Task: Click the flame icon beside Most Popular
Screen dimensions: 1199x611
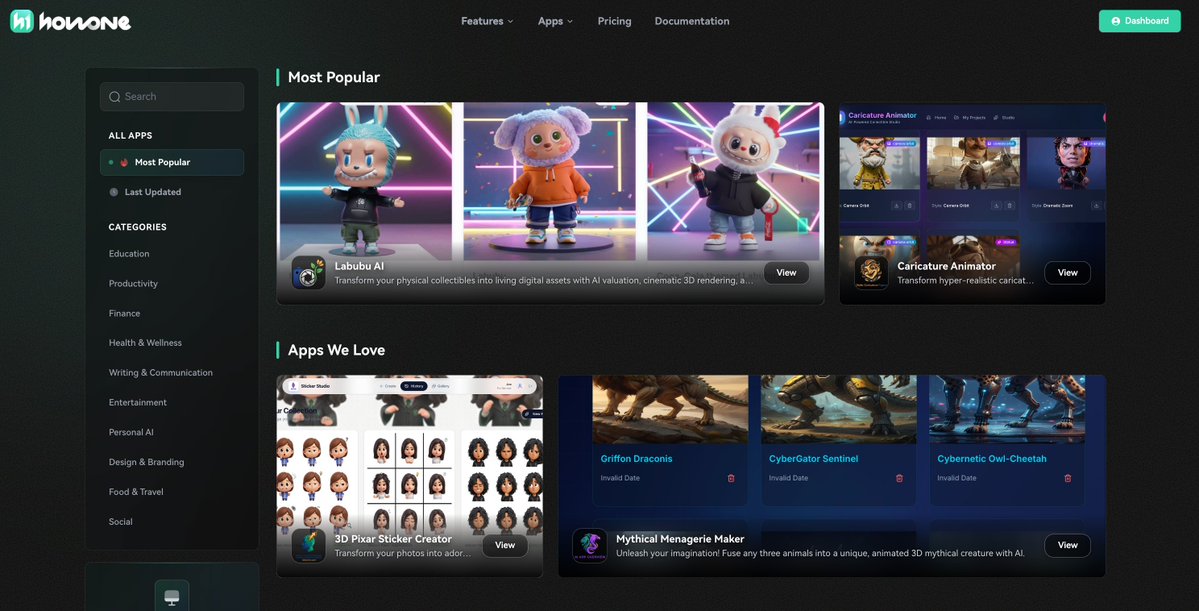Action: coord(124,162)
